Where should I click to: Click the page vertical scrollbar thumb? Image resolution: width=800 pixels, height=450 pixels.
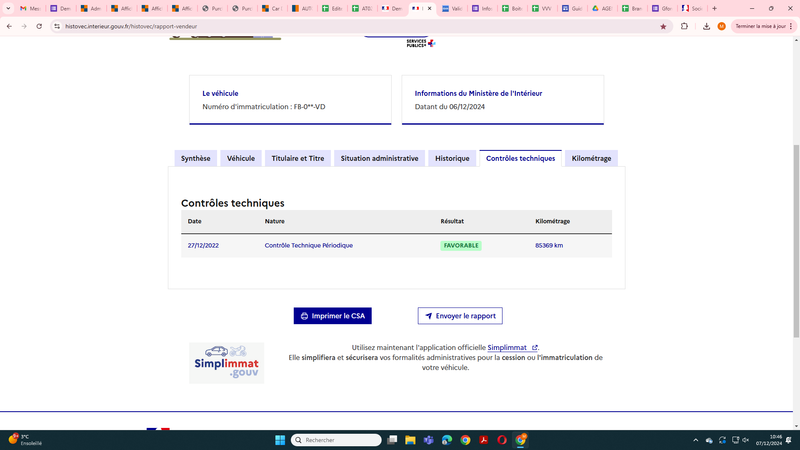pos(796,241)
